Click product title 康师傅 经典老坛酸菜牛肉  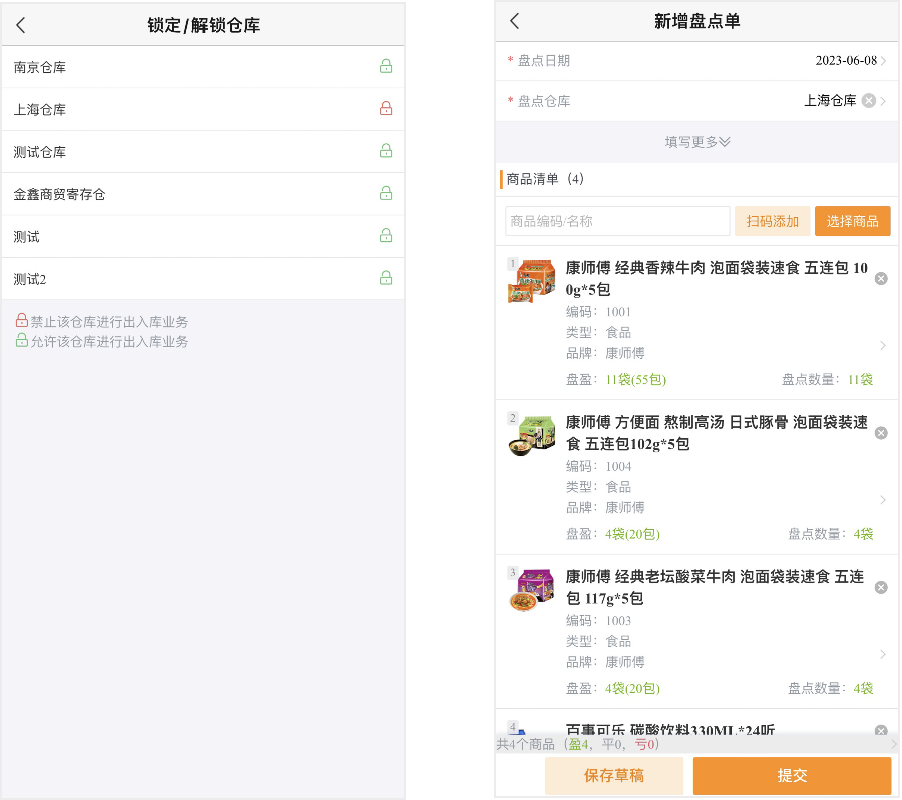point(715,587)
